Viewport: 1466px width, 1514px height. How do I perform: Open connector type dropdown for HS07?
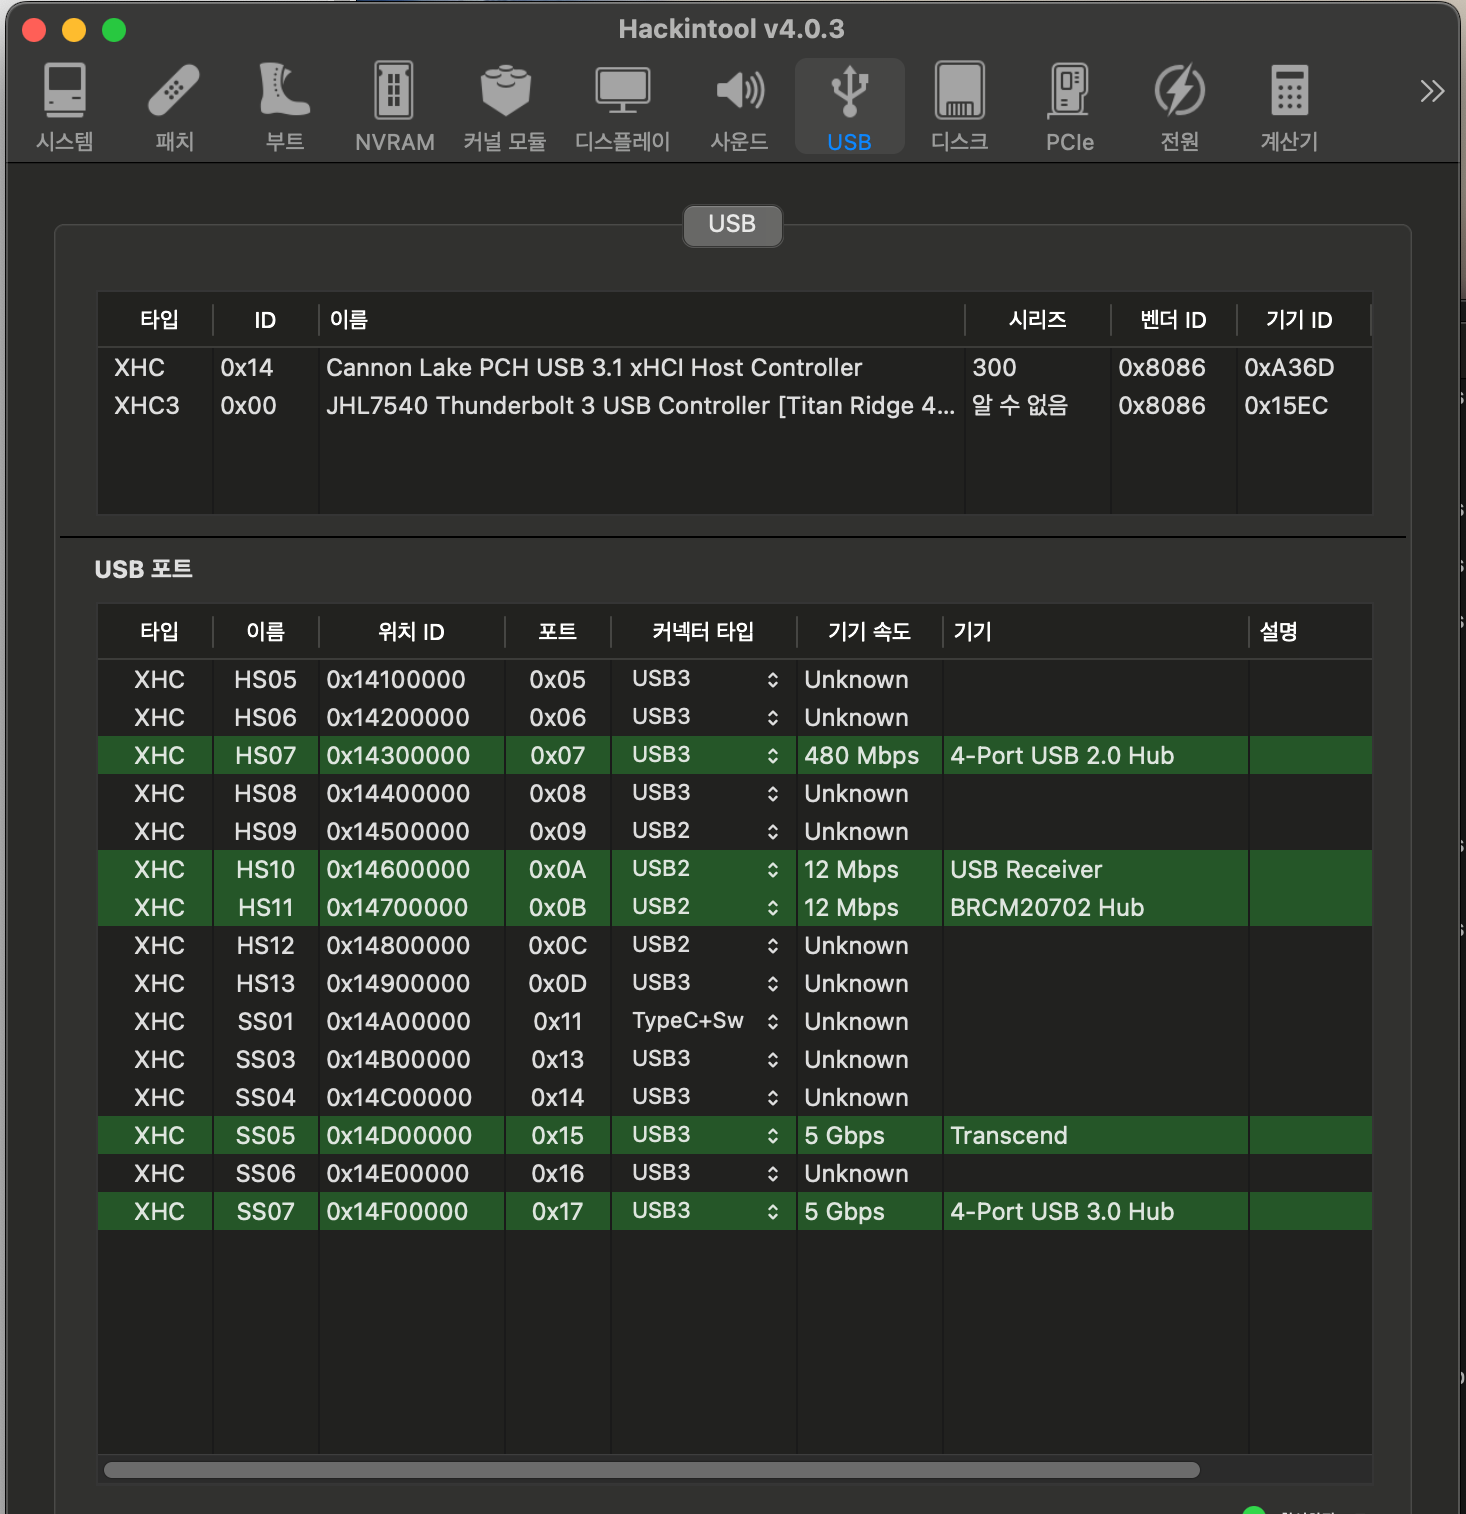coord(704,755)
